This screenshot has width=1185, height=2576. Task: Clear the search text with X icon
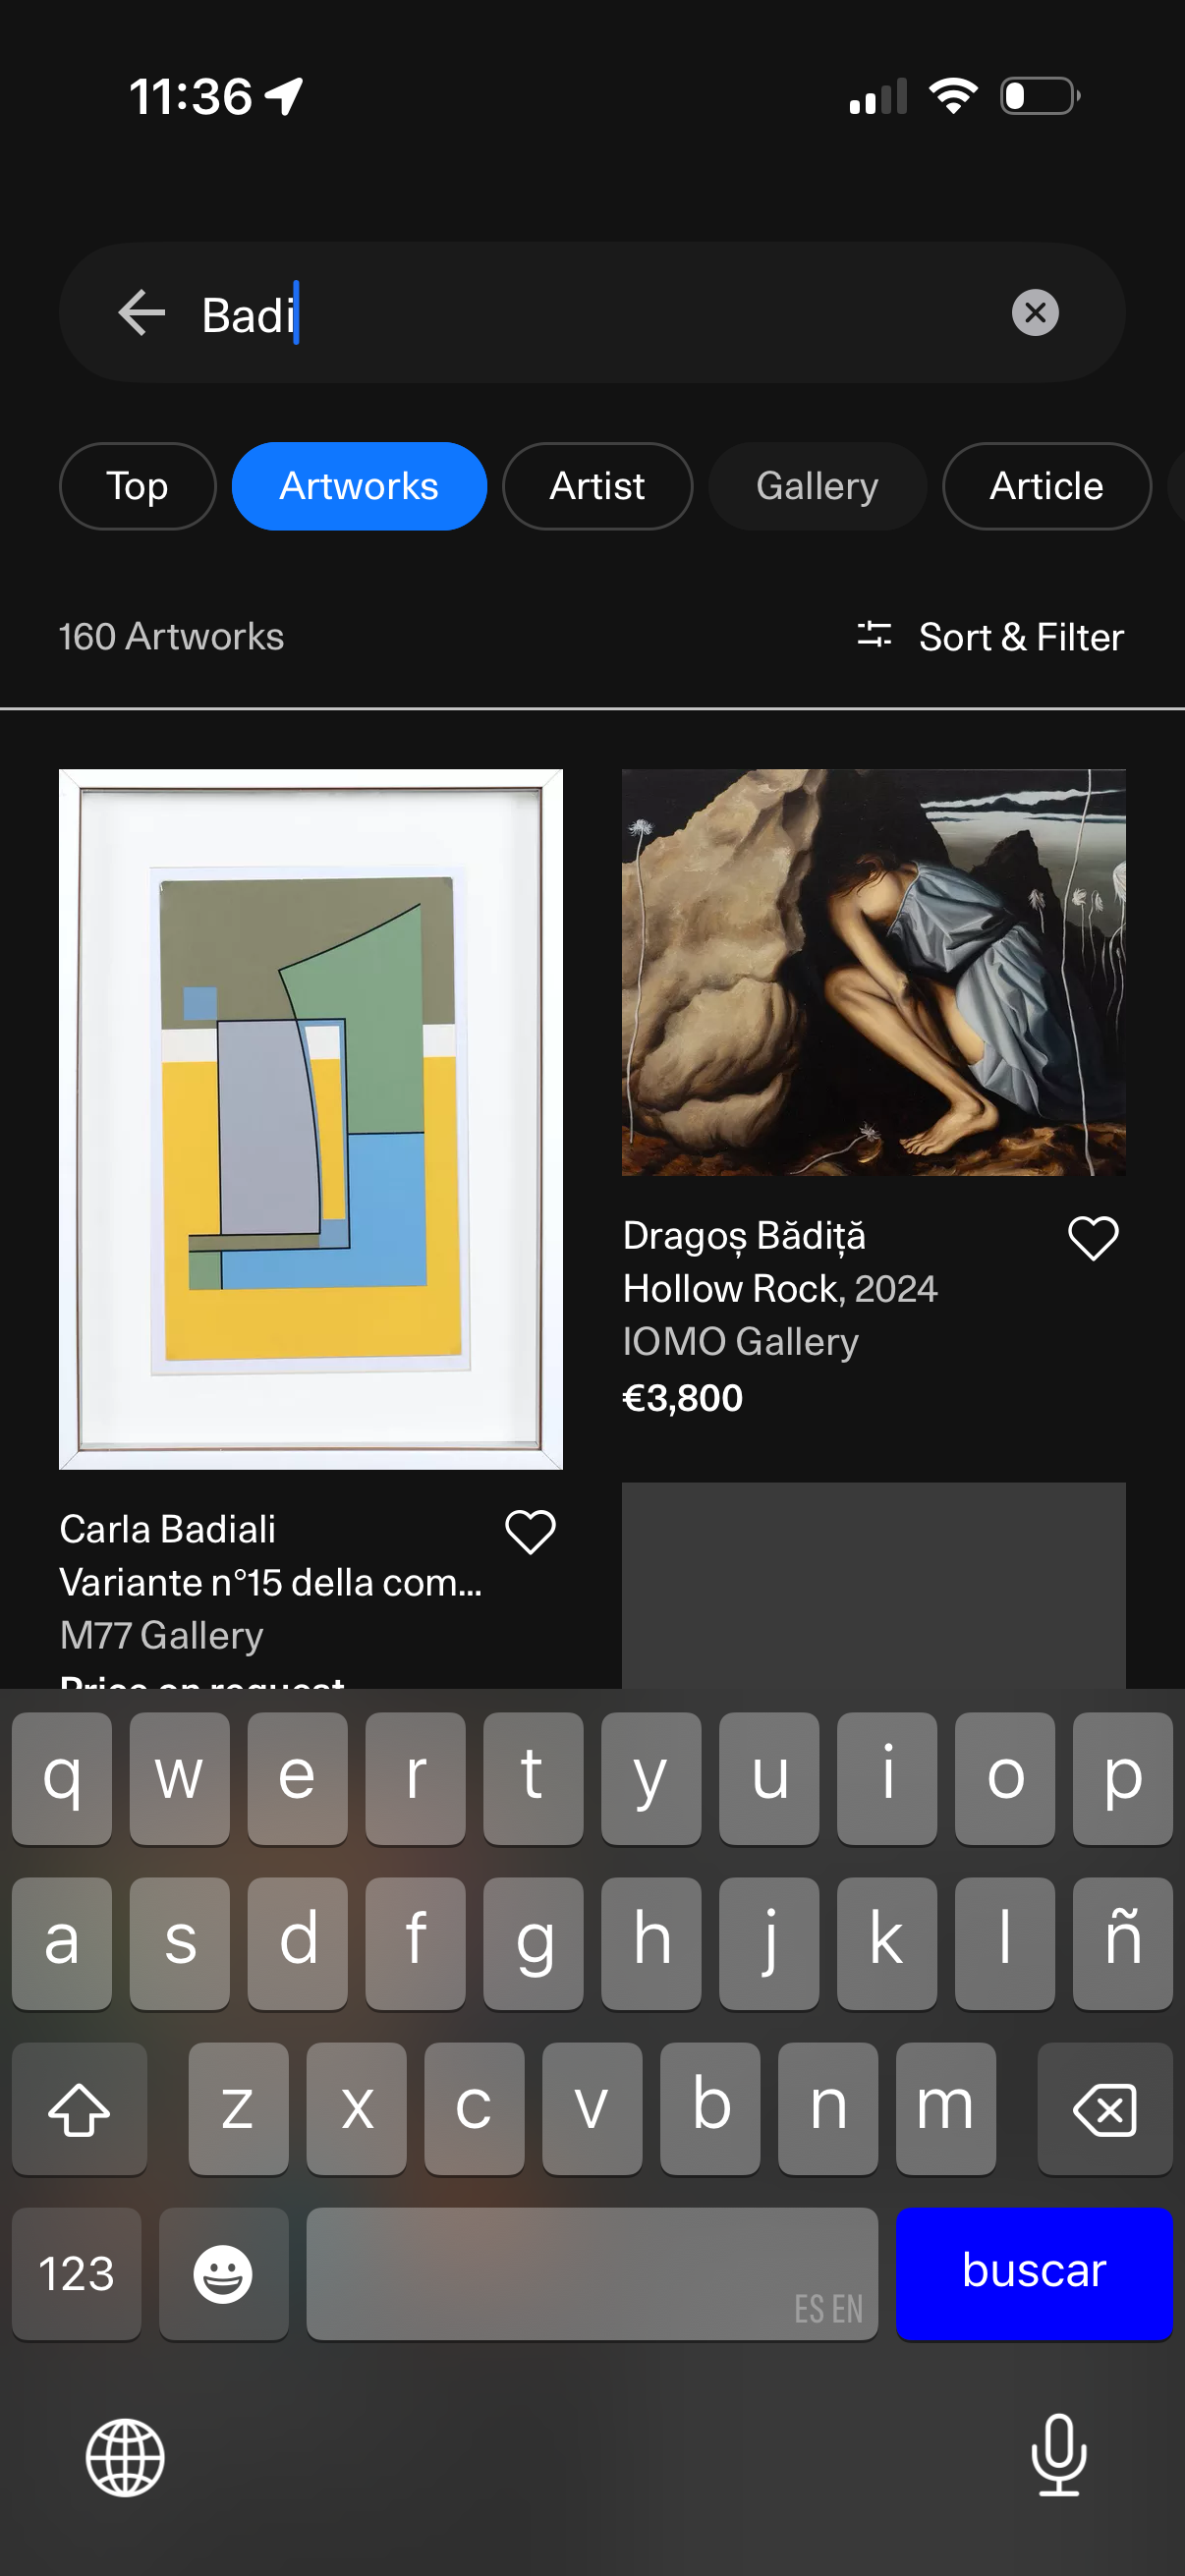tap(1034, 313)
